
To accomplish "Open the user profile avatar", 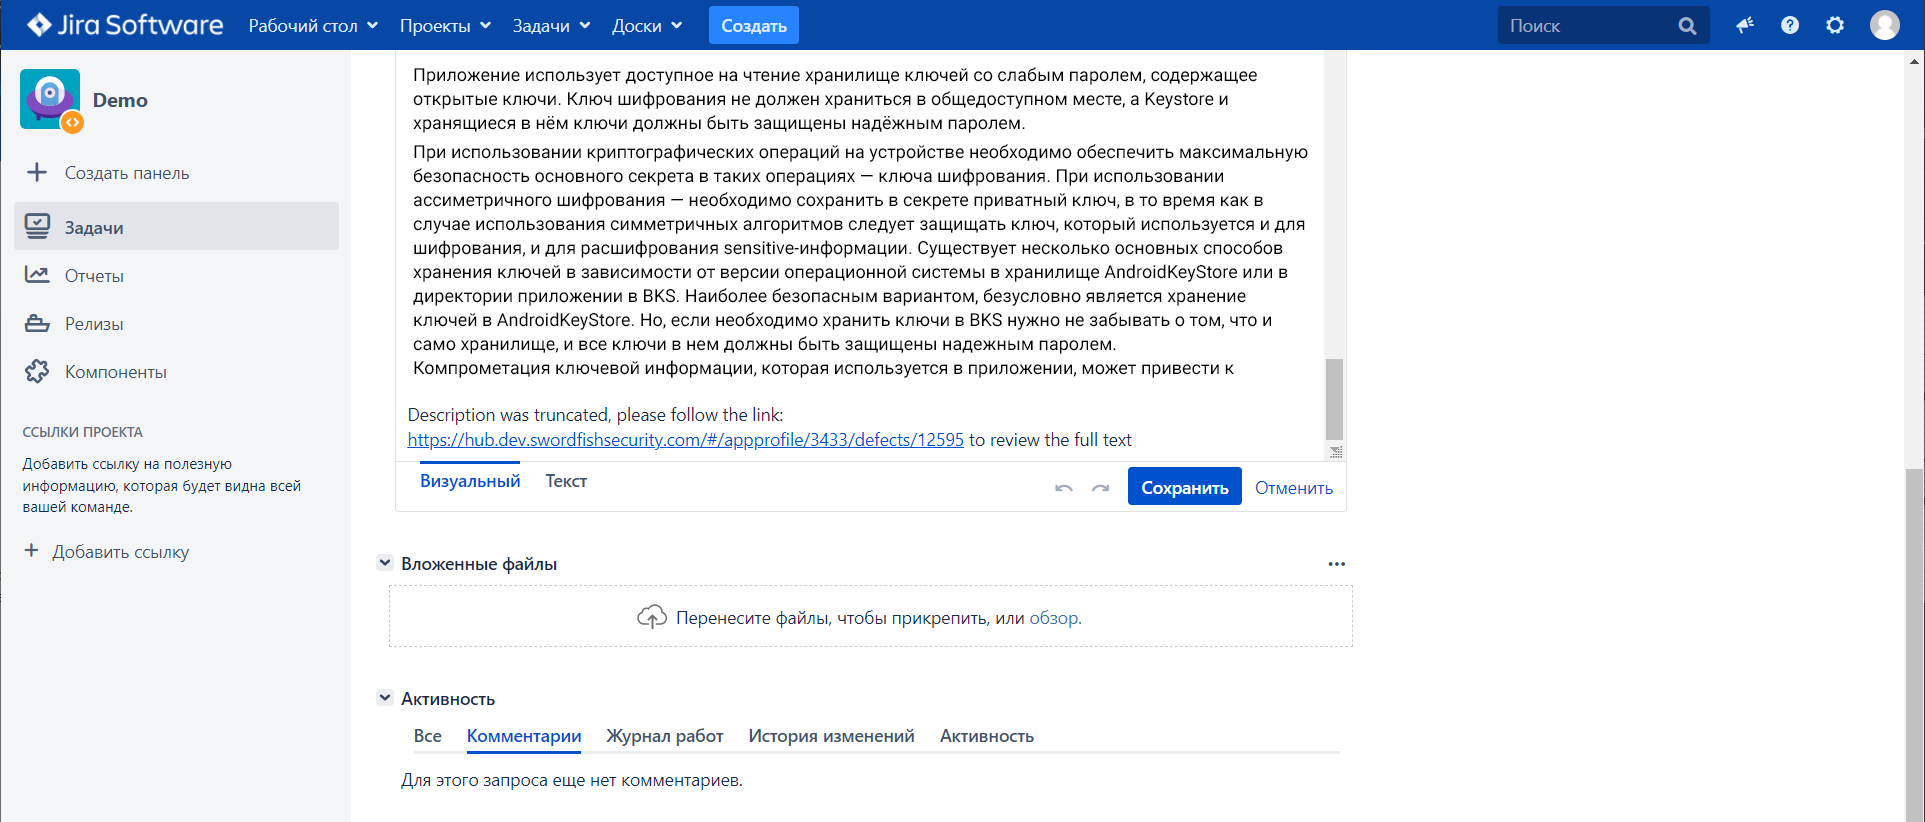I will coord(1884,25).
